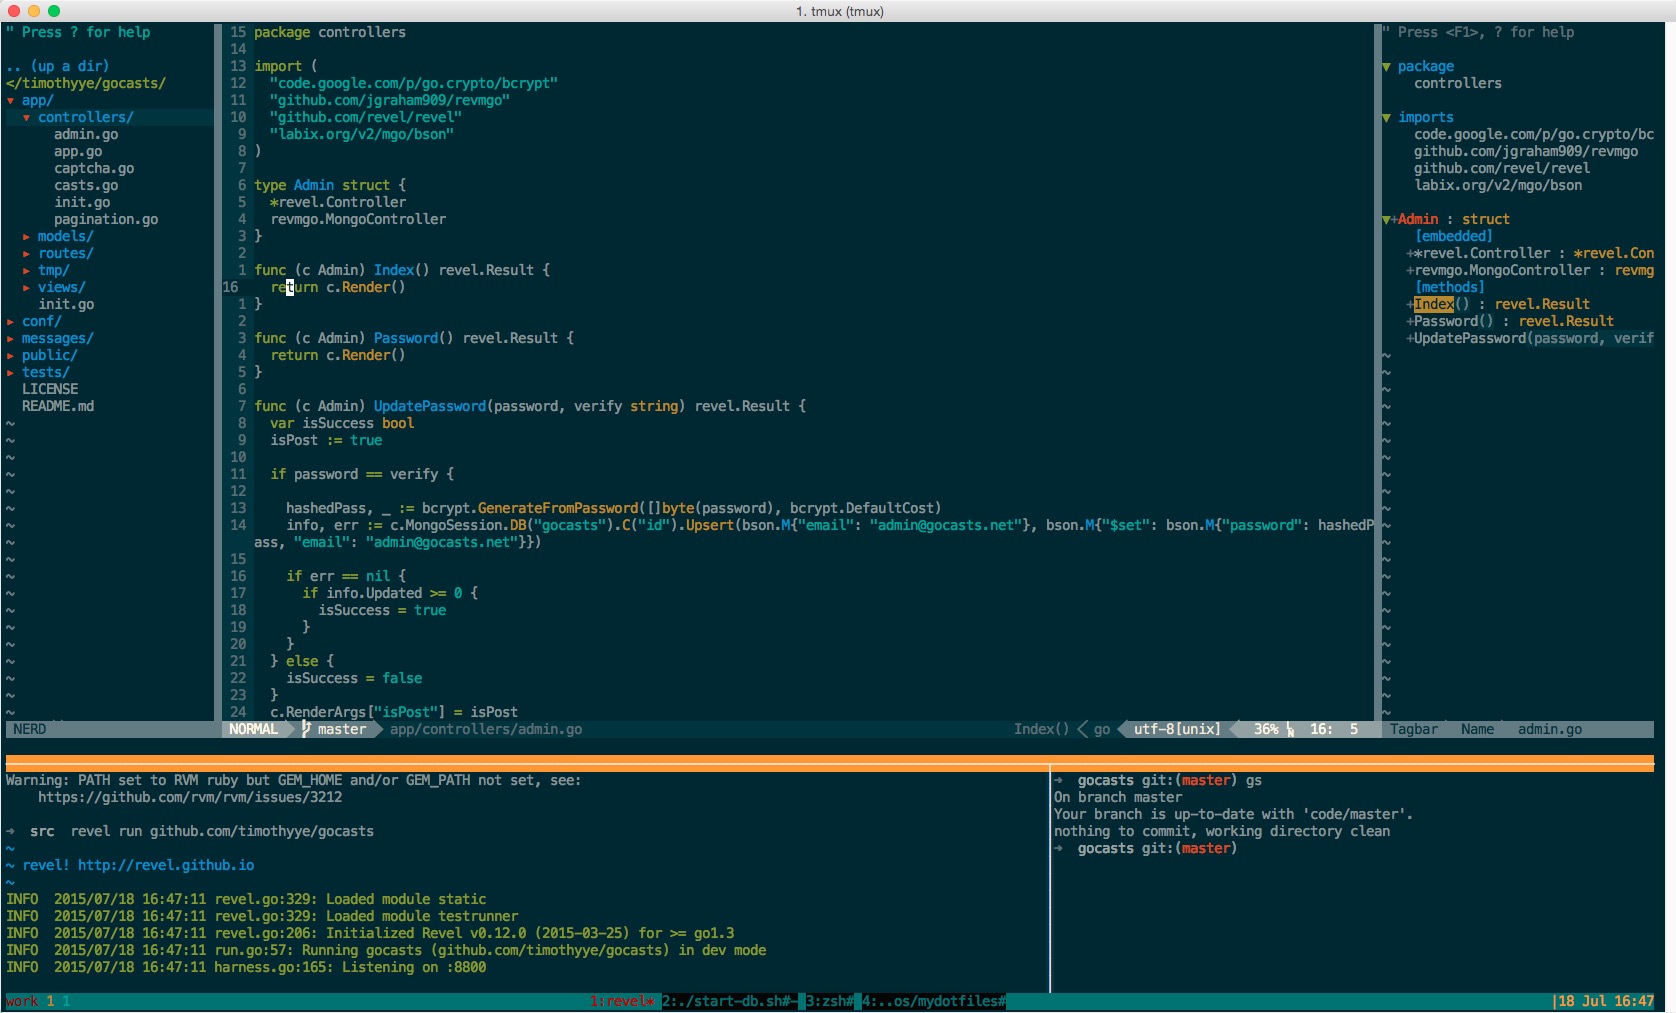Viewport: 1676px width, 1013px height.
Task: Click the orange tmux pane divider
Action: point(830,764)
